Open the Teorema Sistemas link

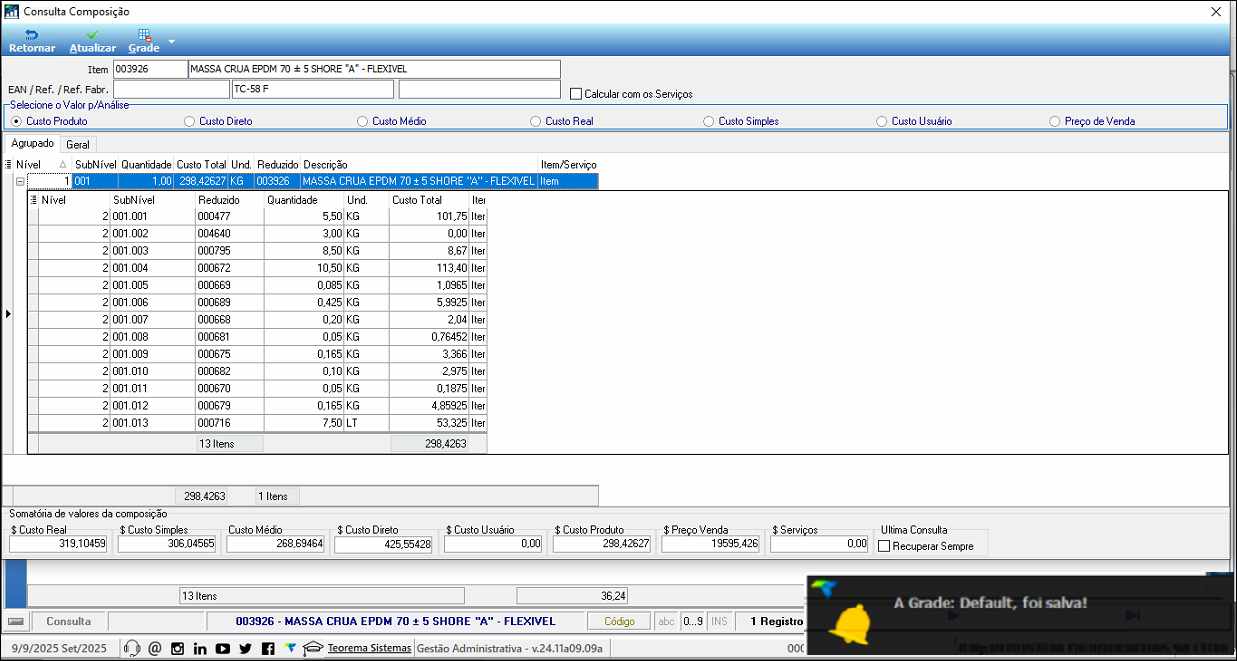369,648
